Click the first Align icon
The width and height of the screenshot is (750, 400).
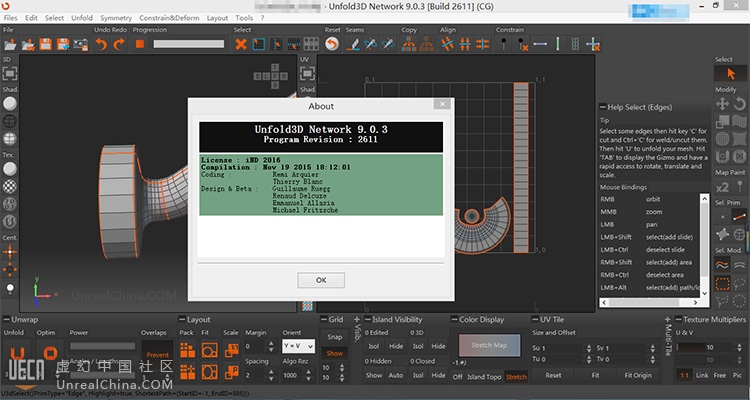(x=447, y=44)
